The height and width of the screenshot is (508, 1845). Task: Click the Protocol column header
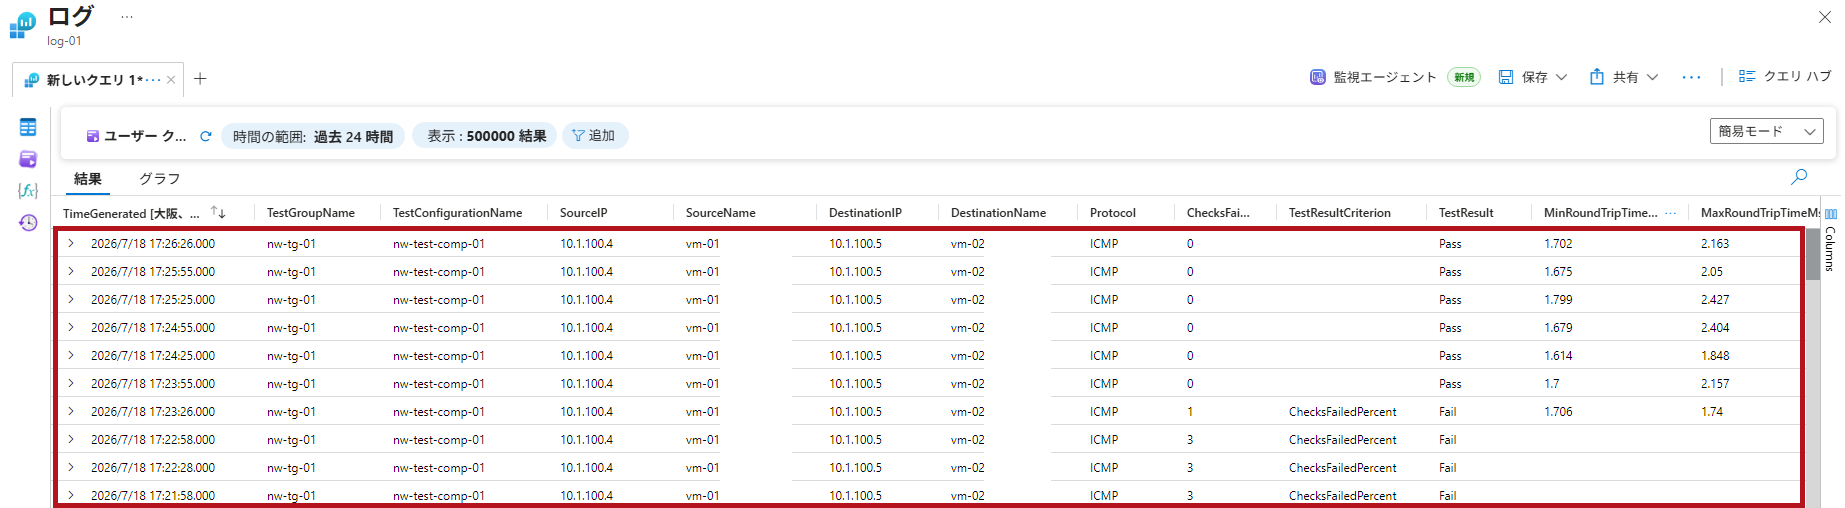1112,213
